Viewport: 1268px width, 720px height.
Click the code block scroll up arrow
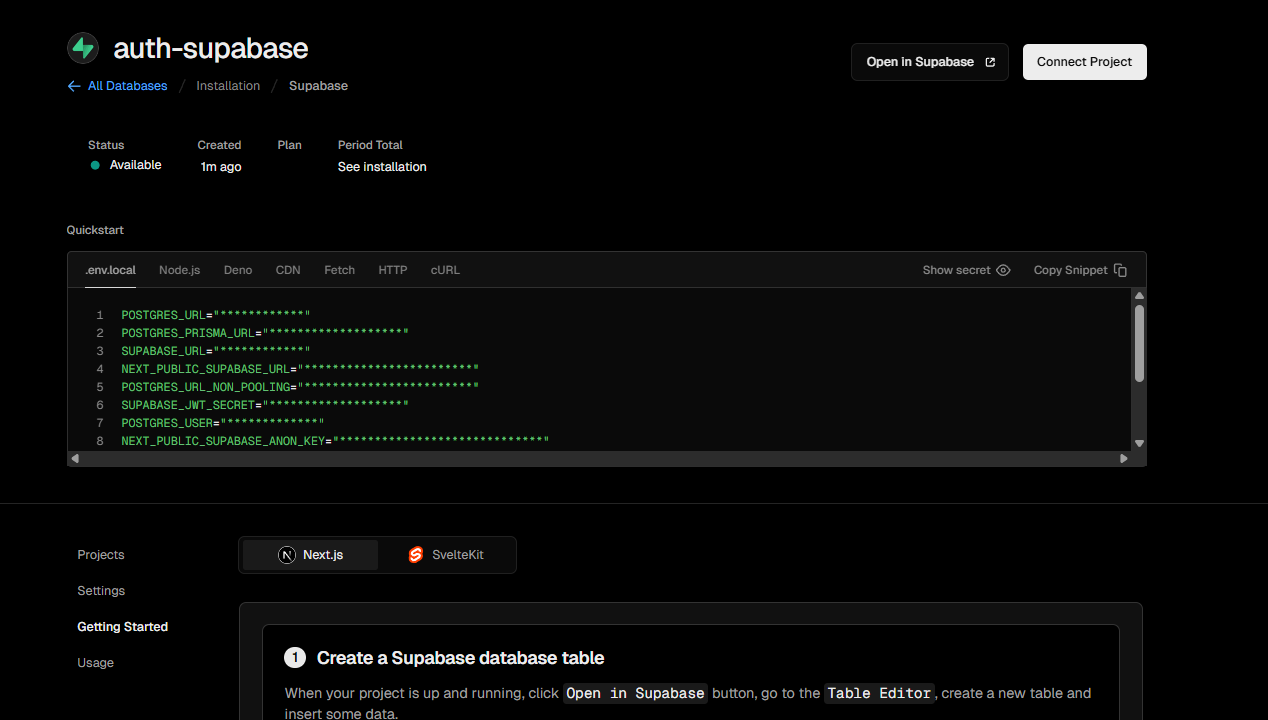click(x=1139, y=296)
